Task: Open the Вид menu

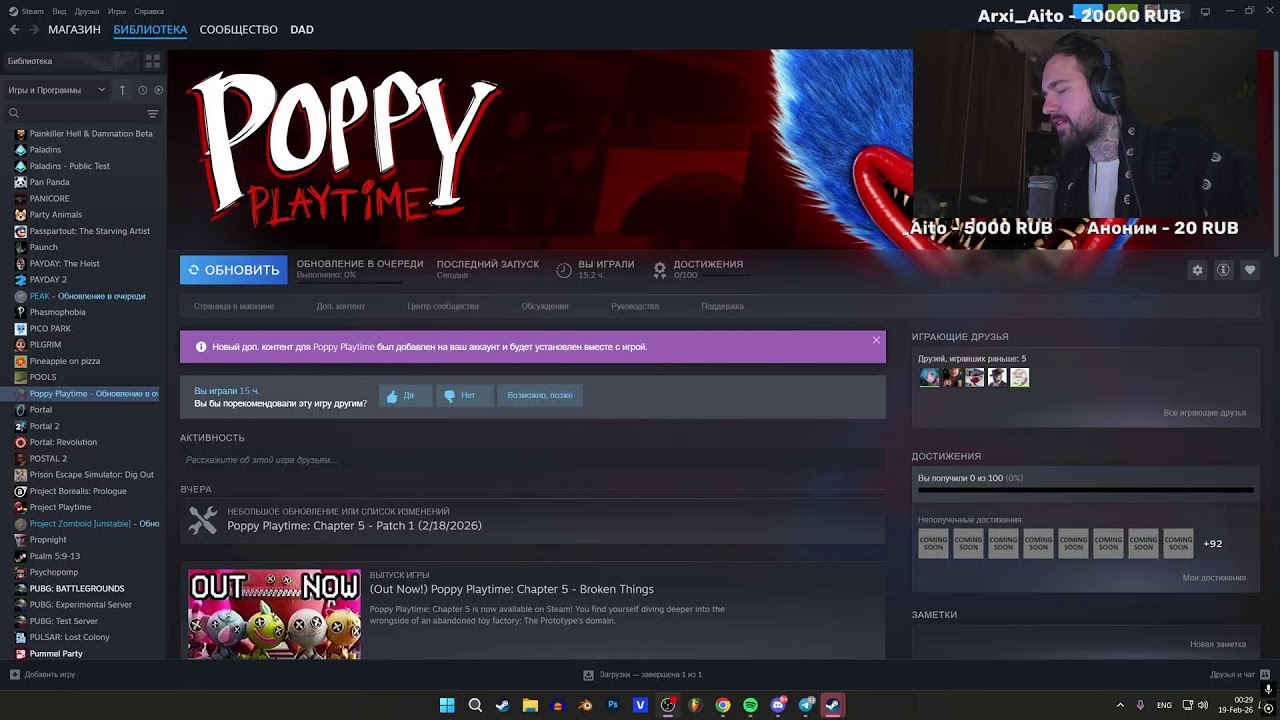Action: point(59,11)
